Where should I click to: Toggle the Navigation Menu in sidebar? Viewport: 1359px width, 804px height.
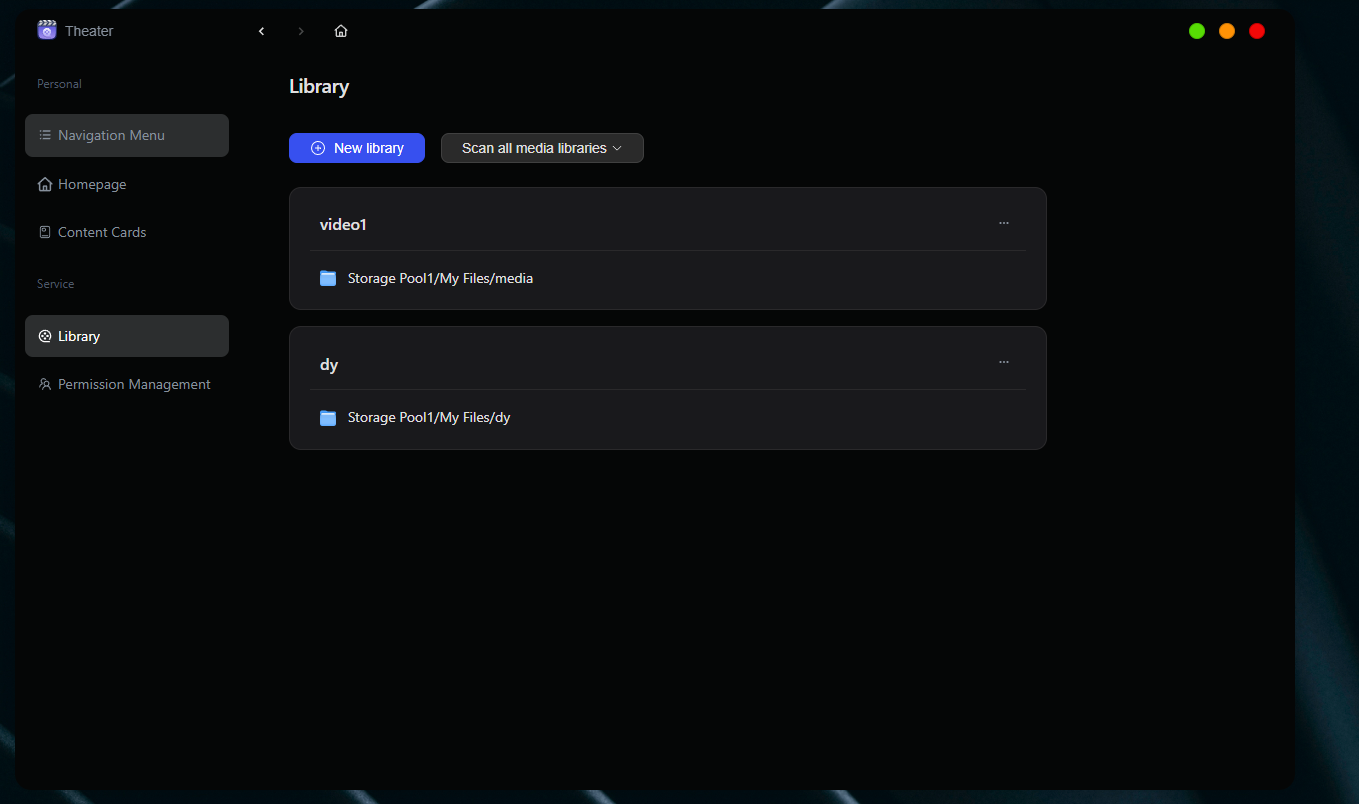(x=127, y=135)
